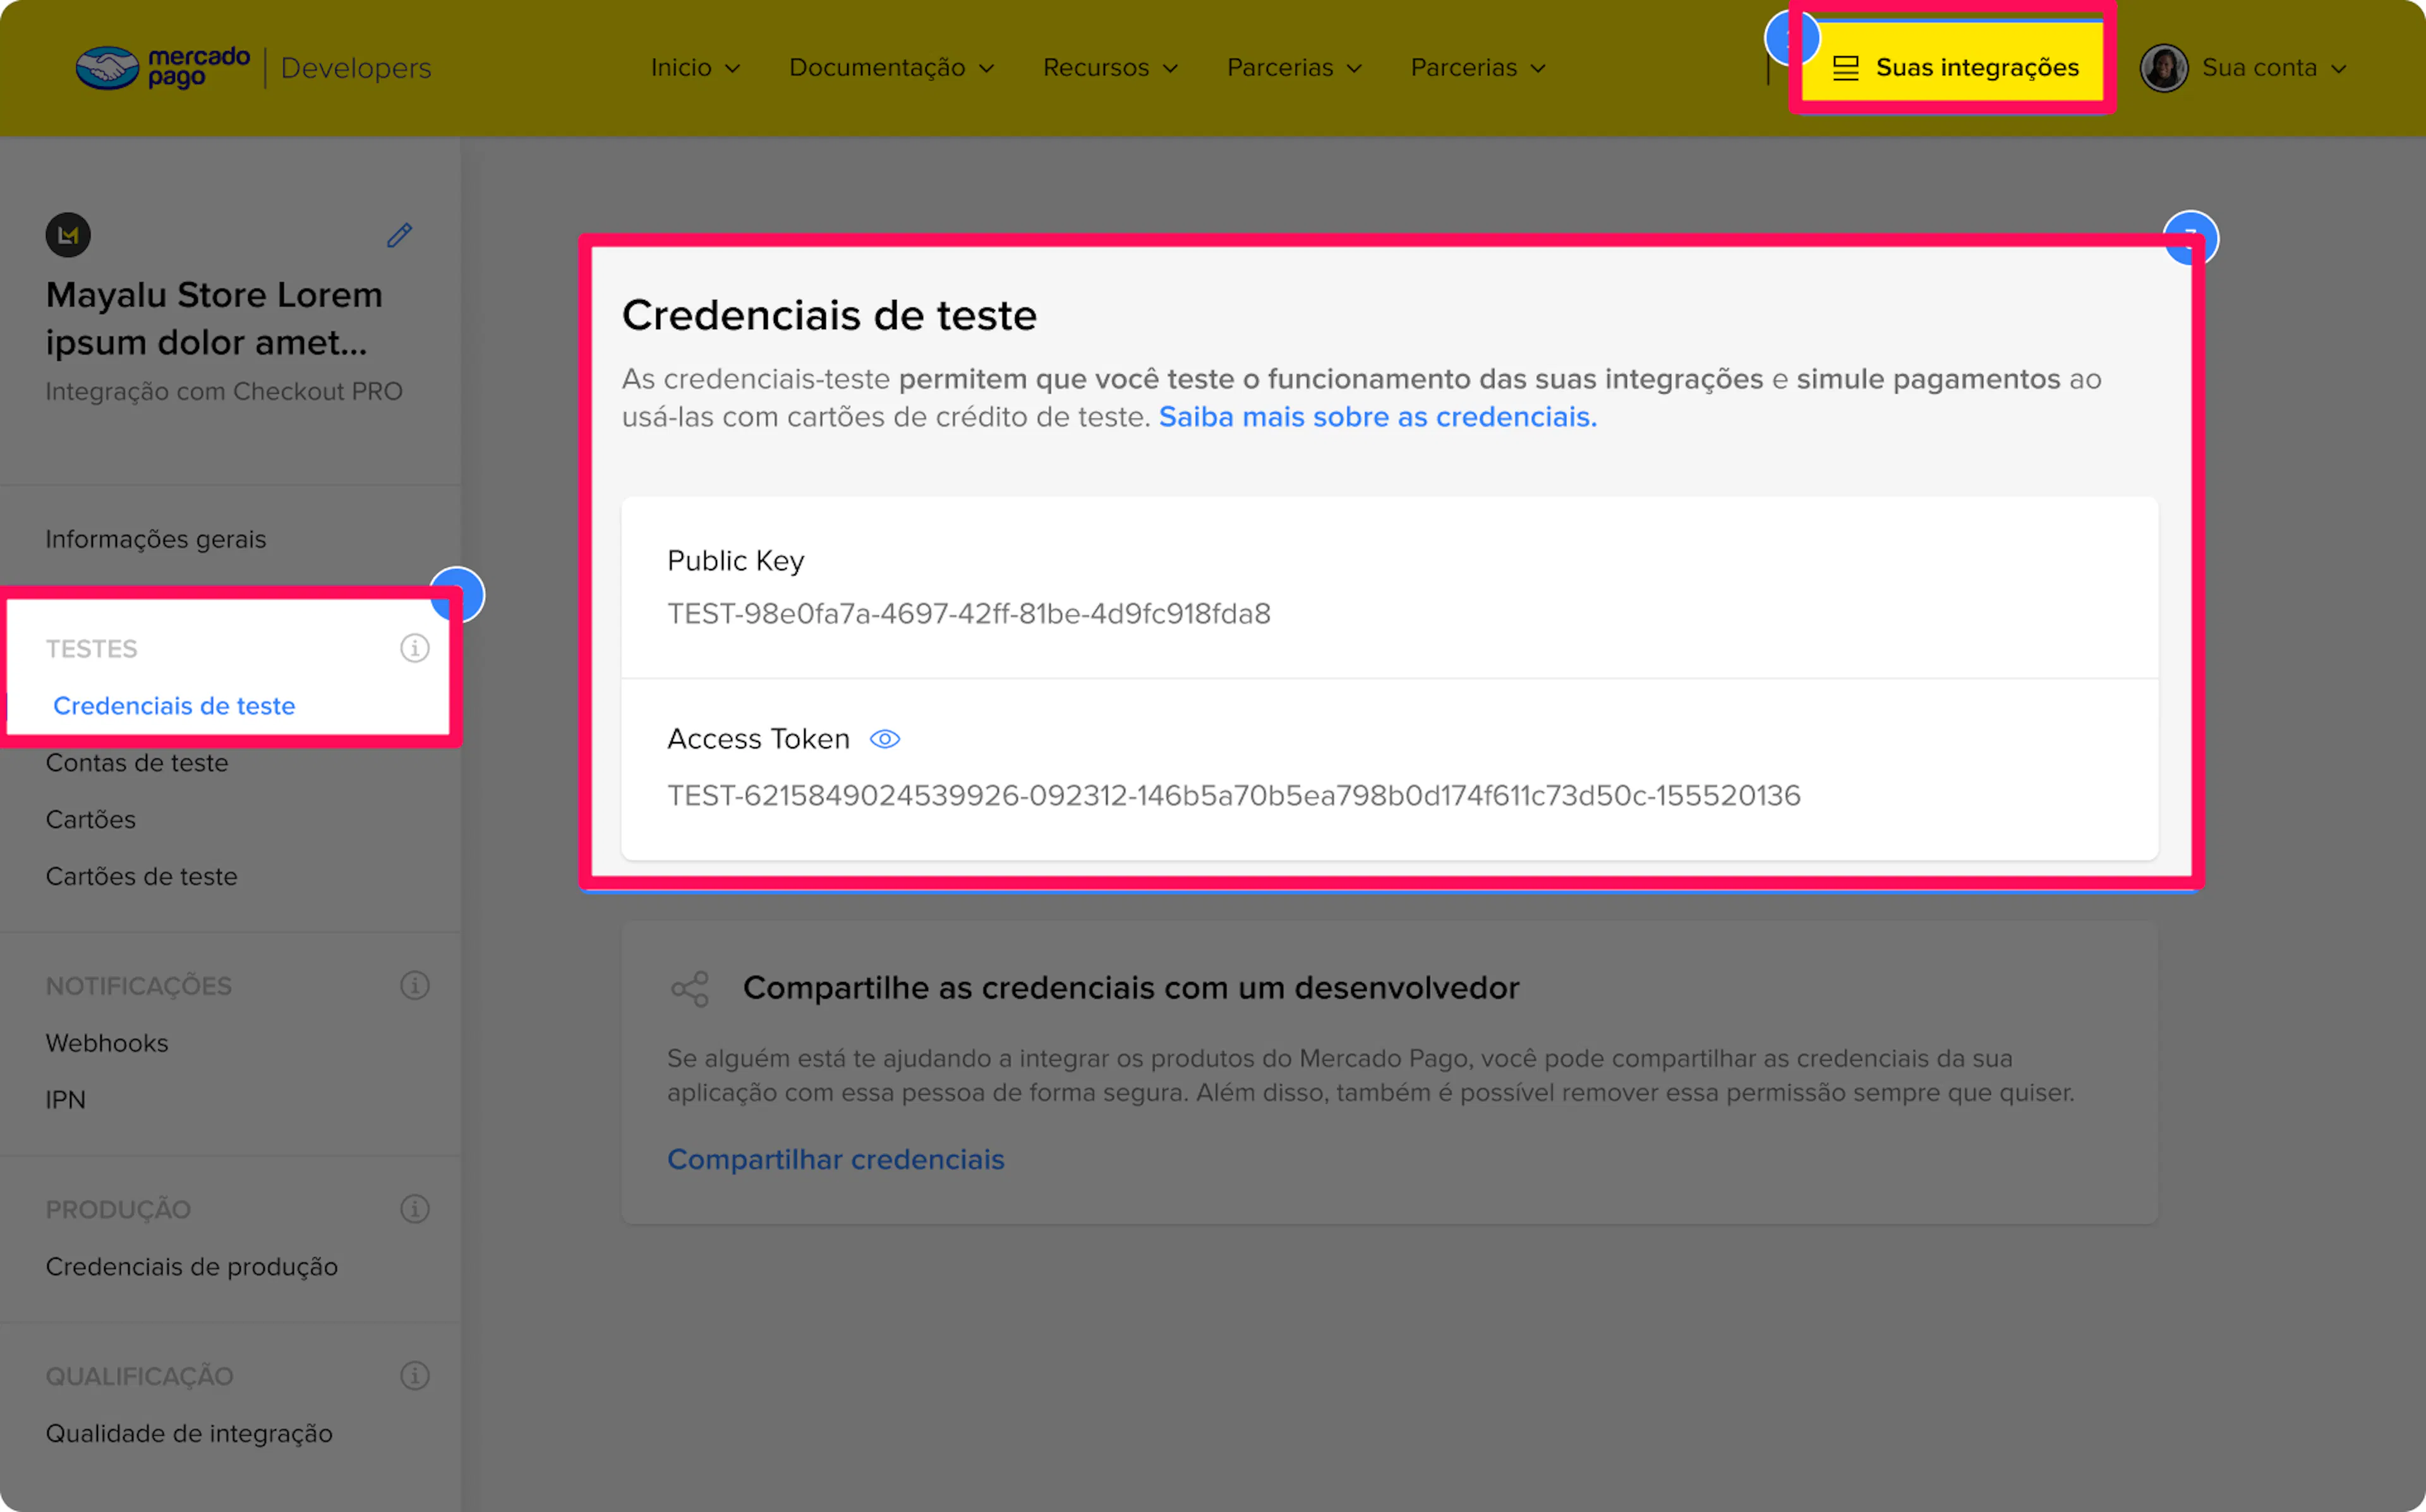Image resolution: width=2426 pixels, height=1512 pixels.
Task: Toggle Access Token visibility with the eye icon
Action: (x=885, y=738)
